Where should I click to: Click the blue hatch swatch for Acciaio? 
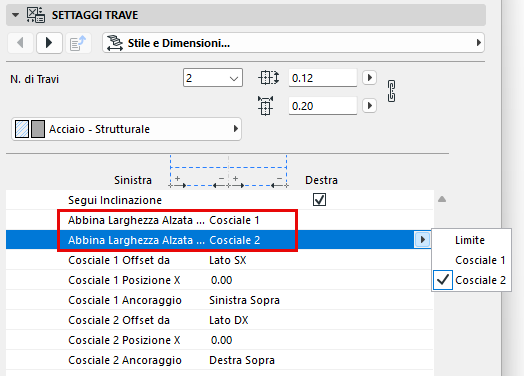pyautogui.click(x=22, y=129)
